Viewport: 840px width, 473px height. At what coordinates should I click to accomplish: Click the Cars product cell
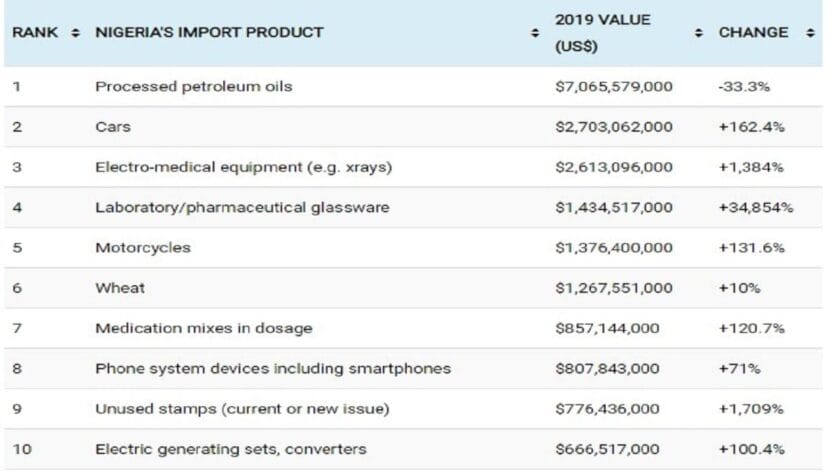click(113, 127)
